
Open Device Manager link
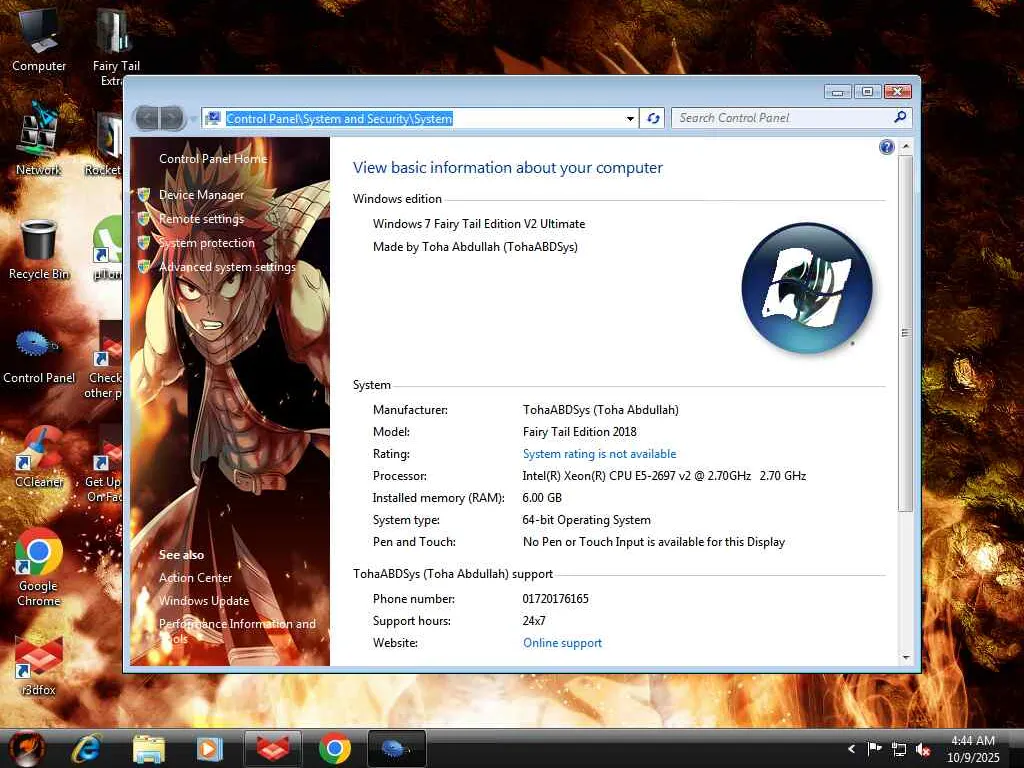[201, 195]
